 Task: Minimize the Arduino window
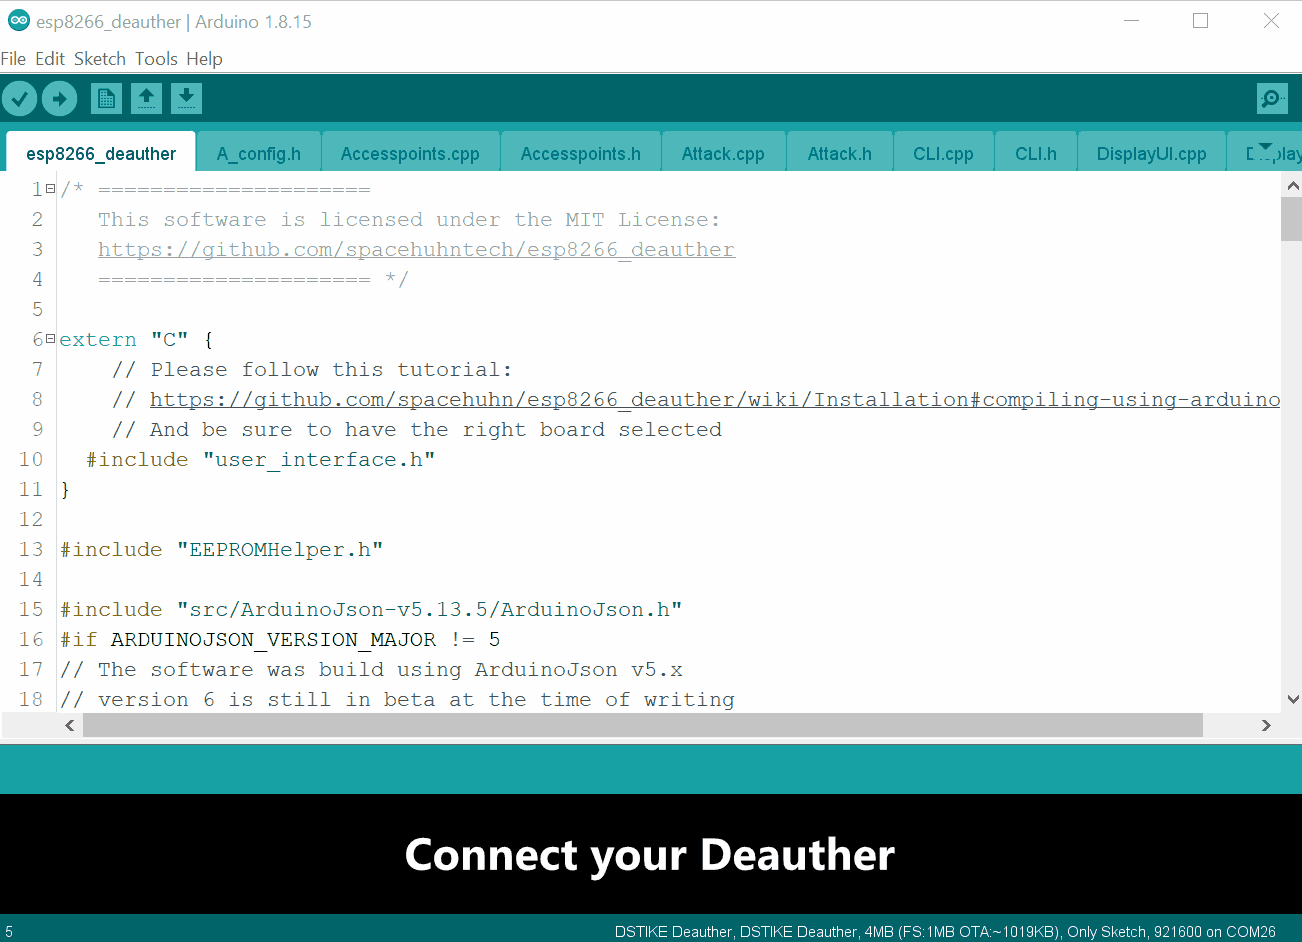point(1132,21)
